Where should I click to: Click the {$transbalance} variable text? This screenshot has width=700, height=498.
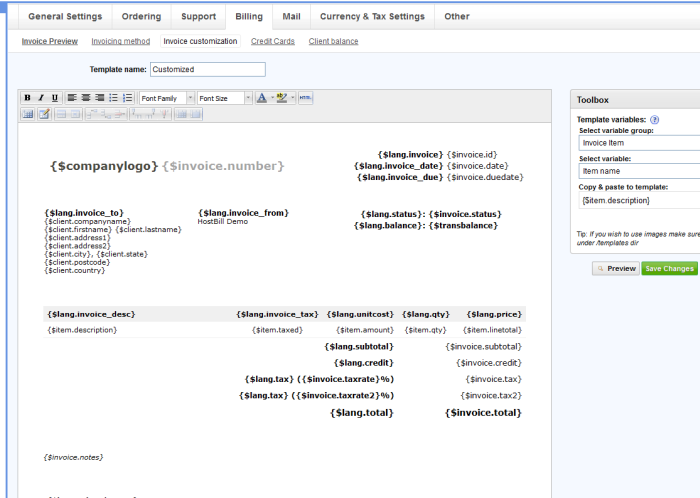[x=463, y=225]
